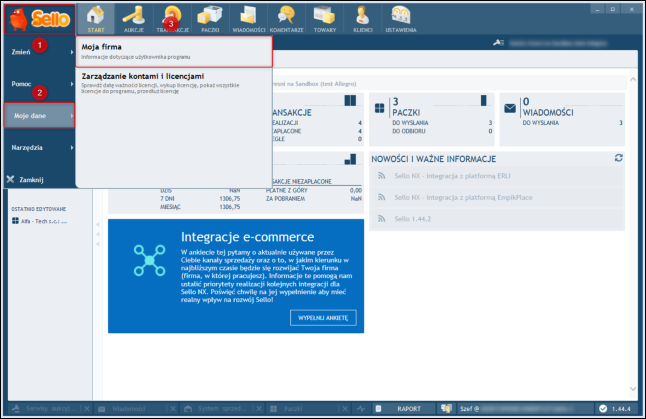Close the Wiadomości bottom tab
The height and width of the screenshot is (419, 646).
[x=173, y=409]
